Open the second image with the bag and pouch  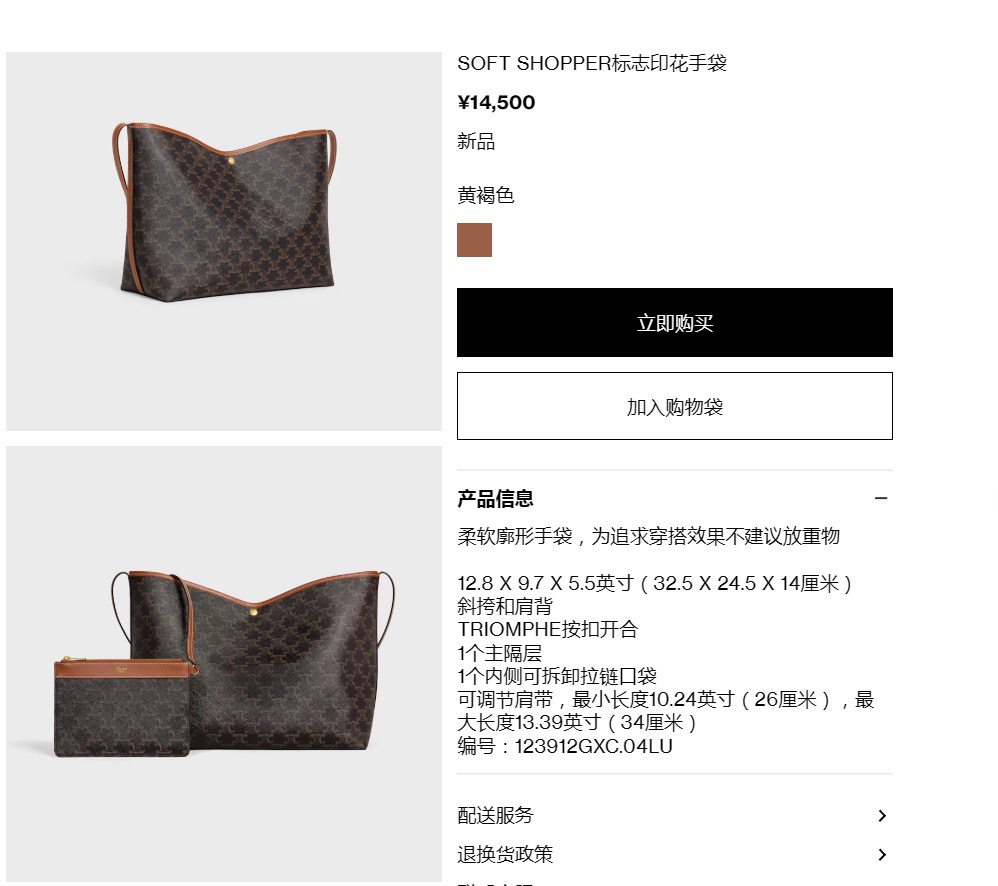pos(224,664)
